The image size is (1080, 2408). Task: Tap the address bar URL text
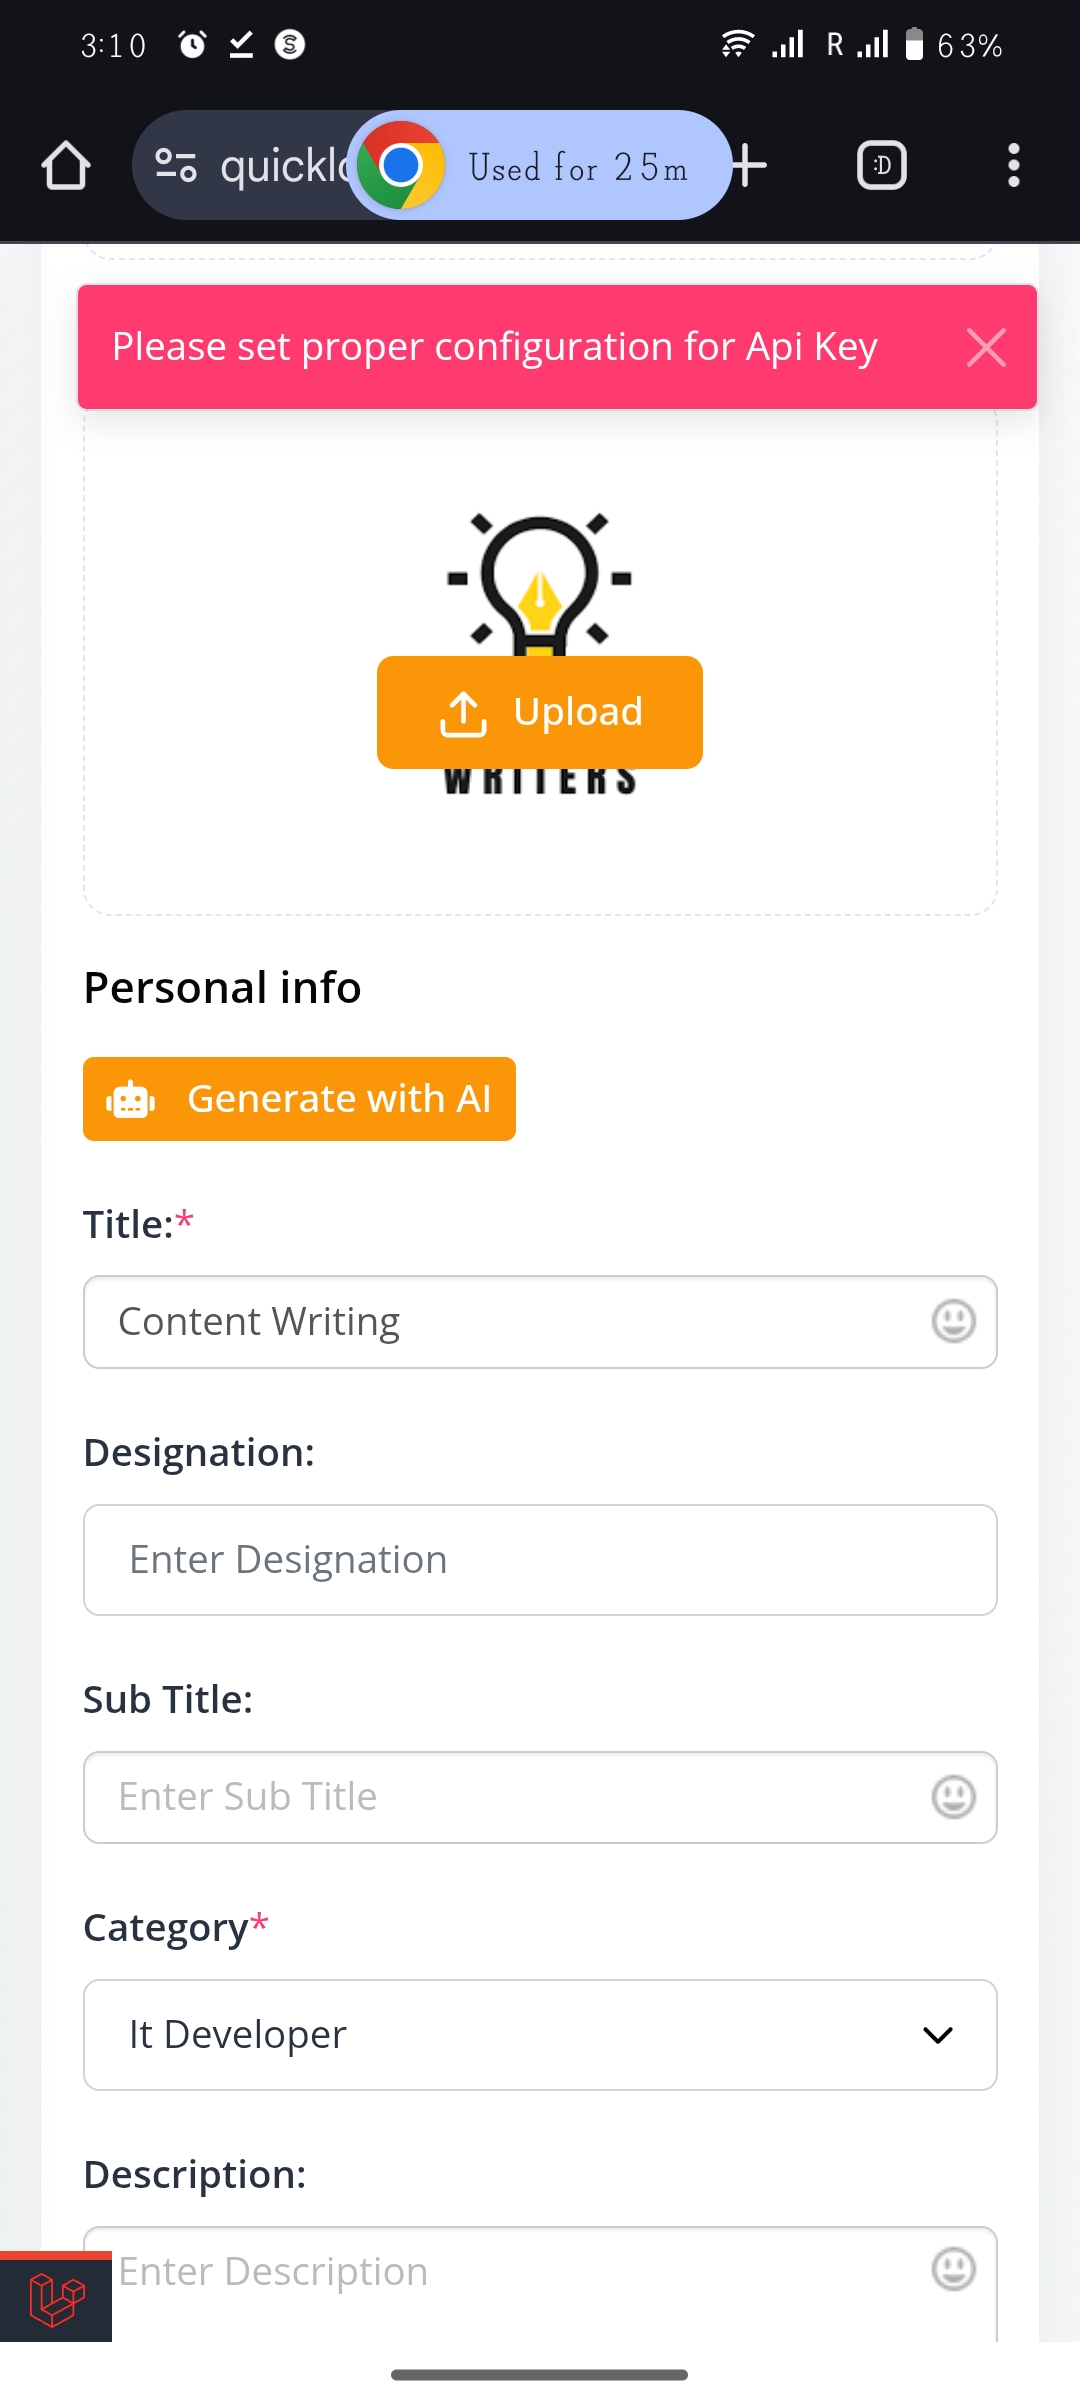pyautogui.click(x=280, y=166)
